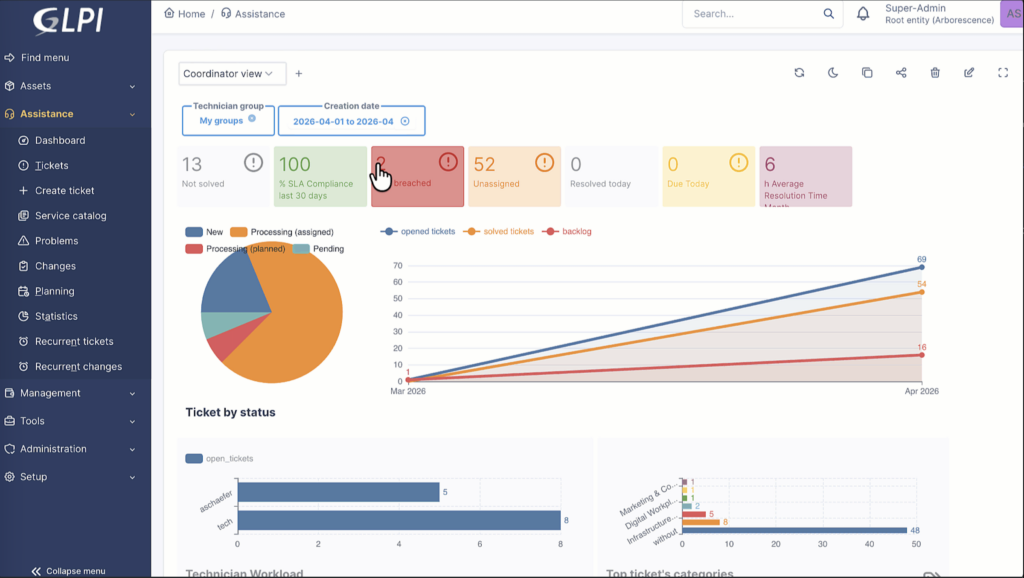The image size is (1024, 578).
Task: Click the Ticket by status title
Action: click(x=231, y=412)
